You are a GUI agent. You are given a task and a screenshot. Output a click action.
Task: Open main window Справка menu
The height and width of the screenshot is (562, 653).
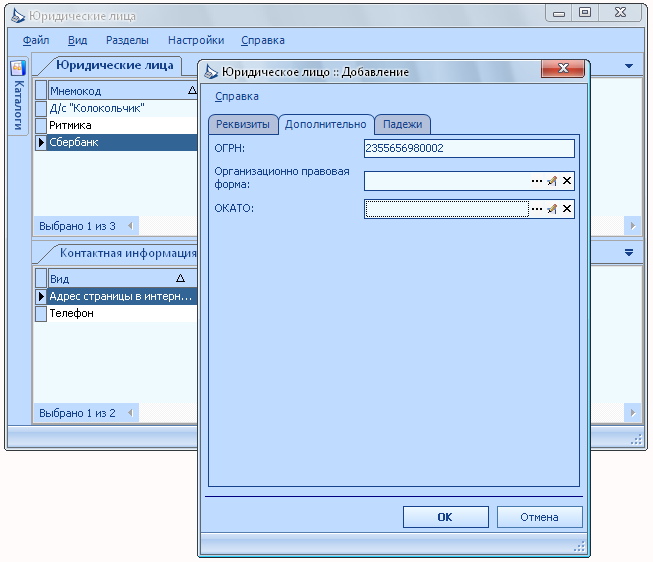[x=263, y=40]
